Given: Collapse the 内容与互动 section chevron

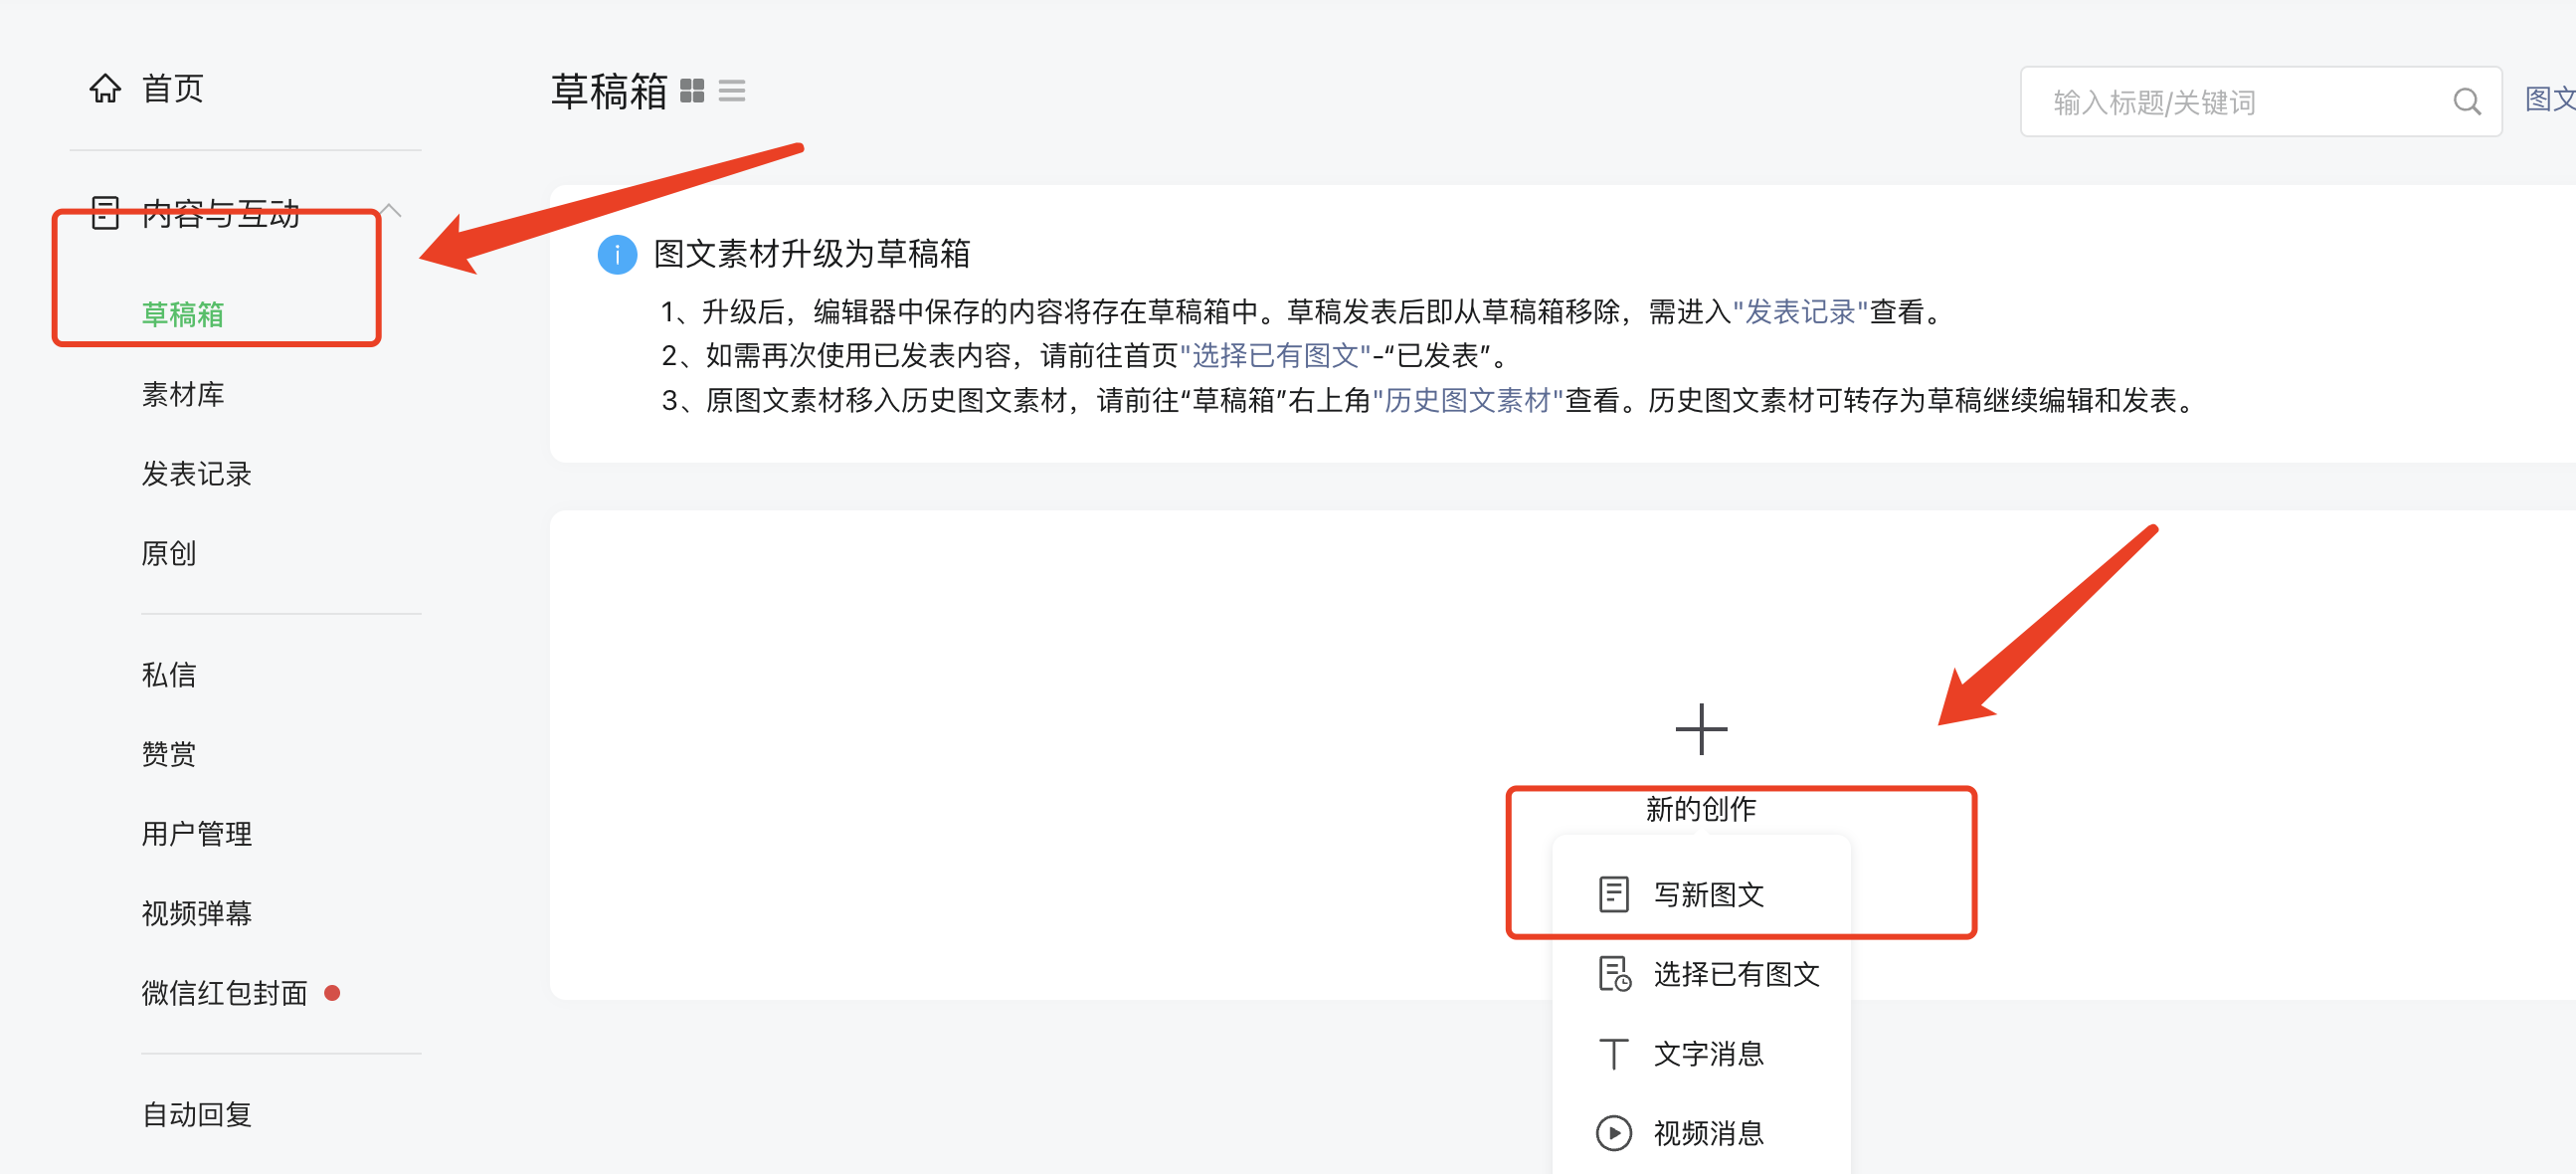Looking at the screenshot, I should 391,211.
